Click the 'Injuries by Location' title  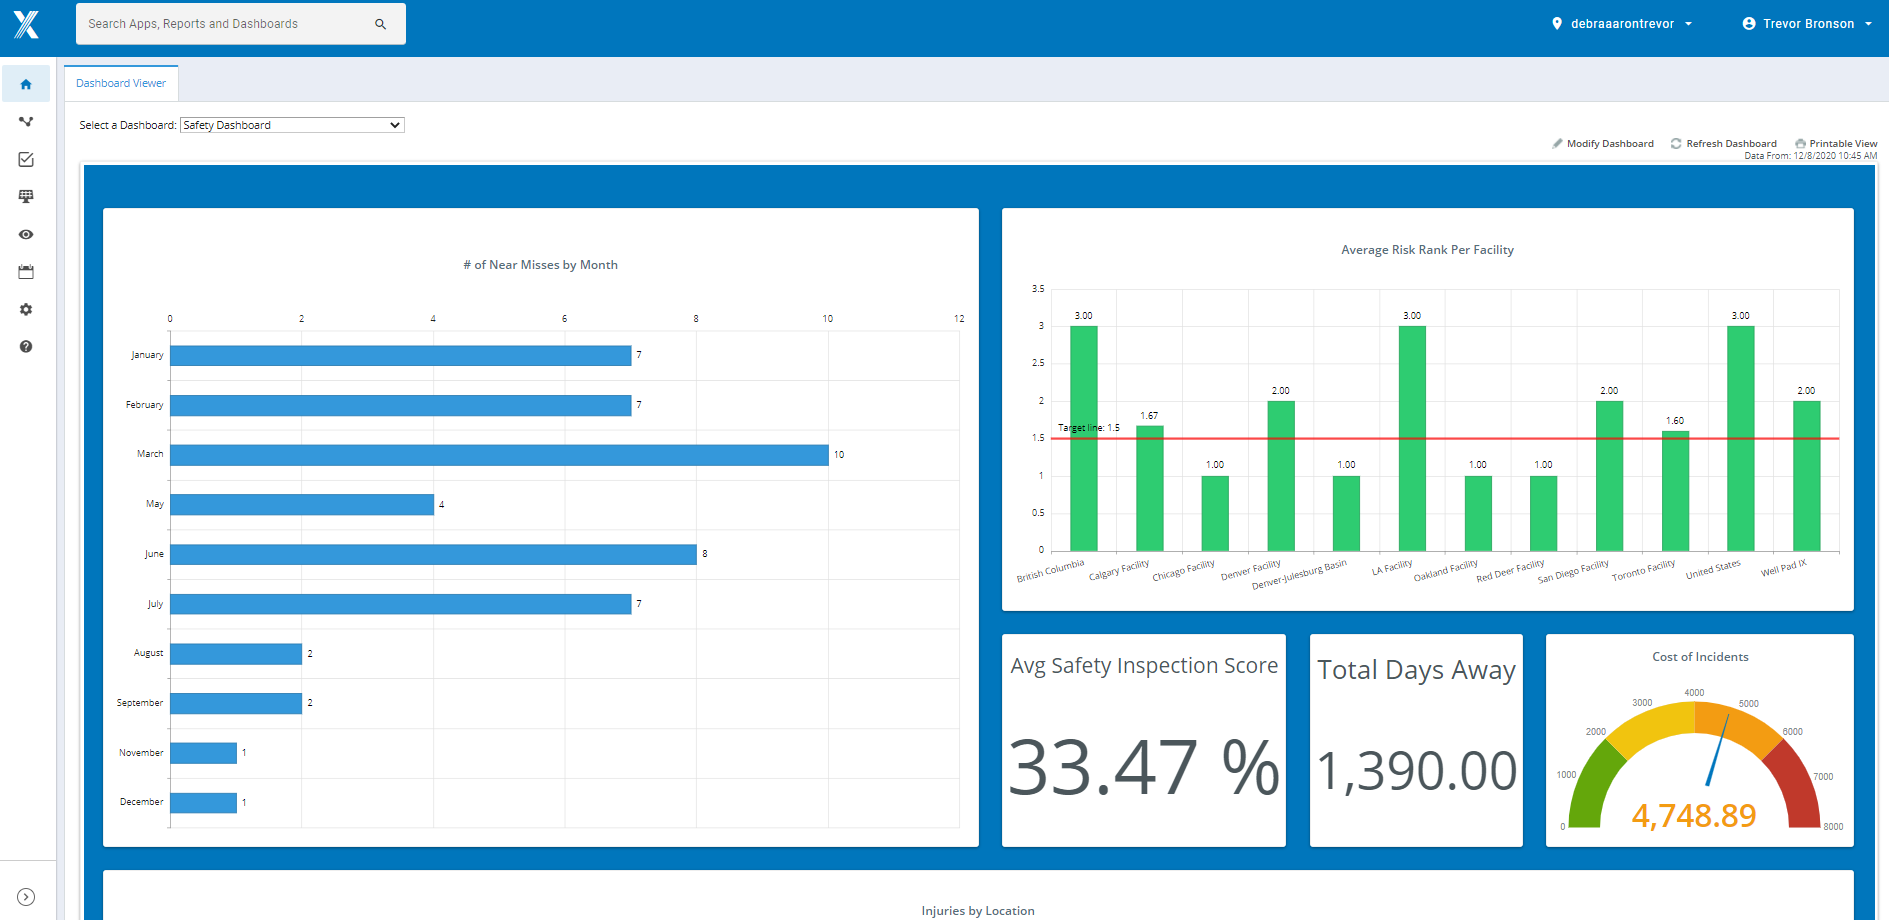[978, 911]
